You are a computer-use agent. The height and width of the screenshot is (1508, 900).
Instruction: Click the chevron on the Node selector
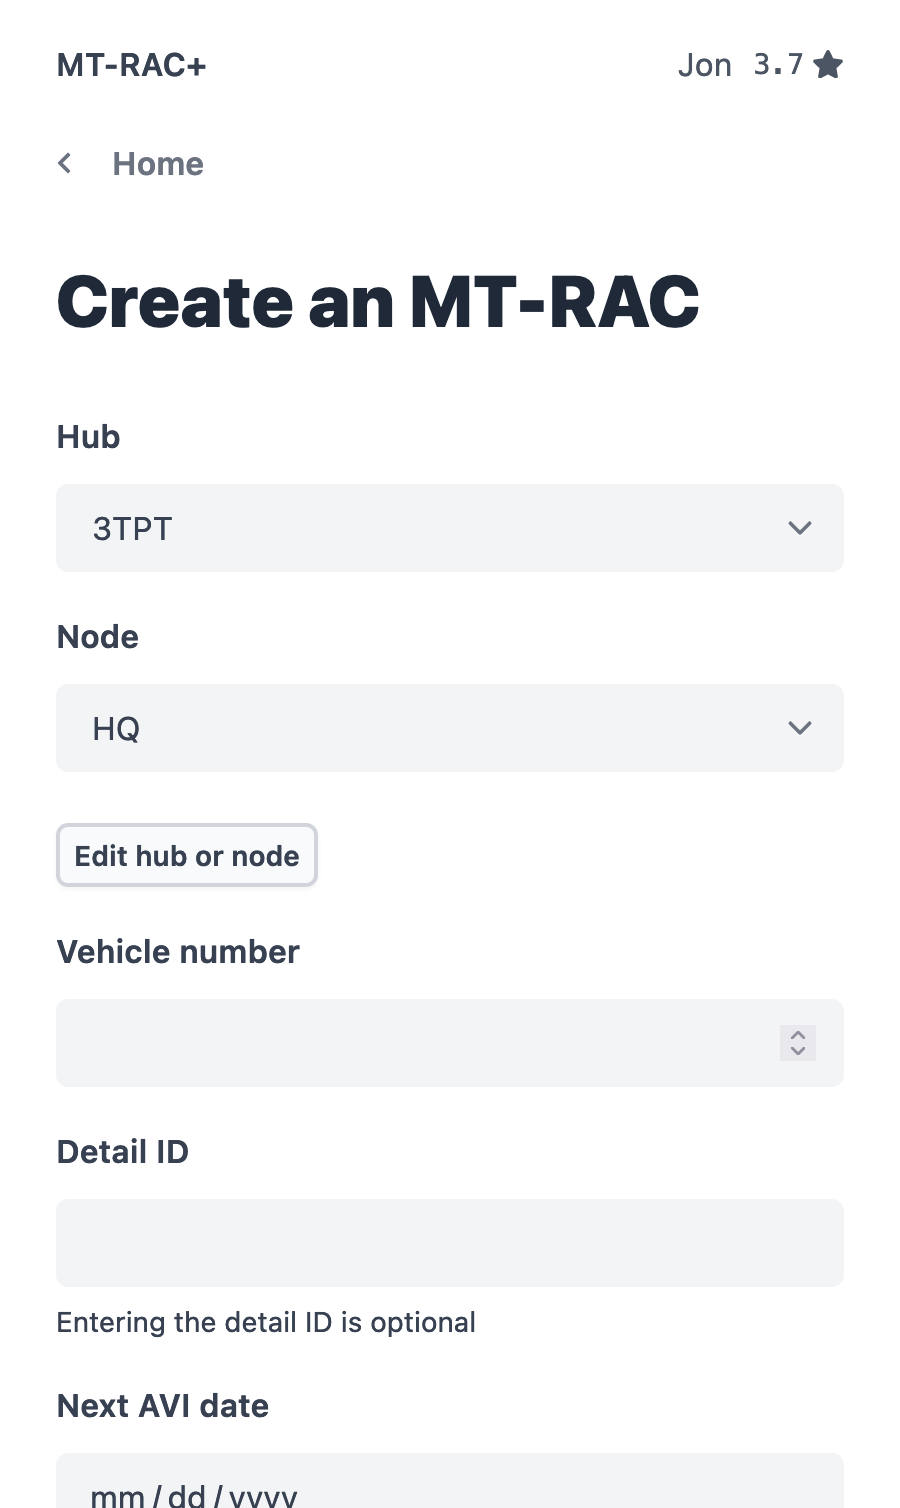799,728
